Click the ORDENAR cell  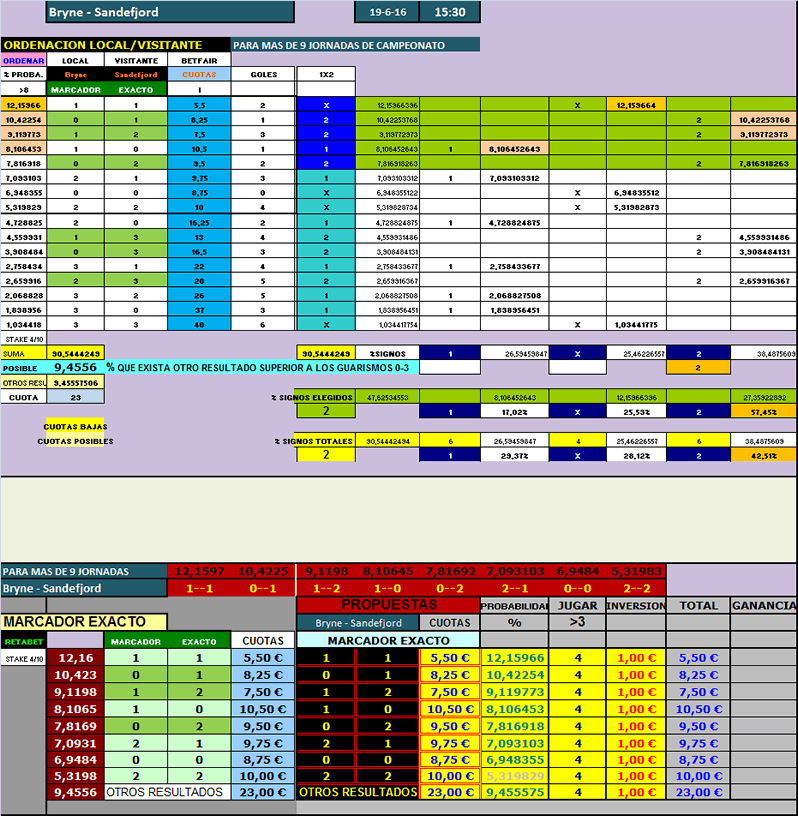[23, 60]
